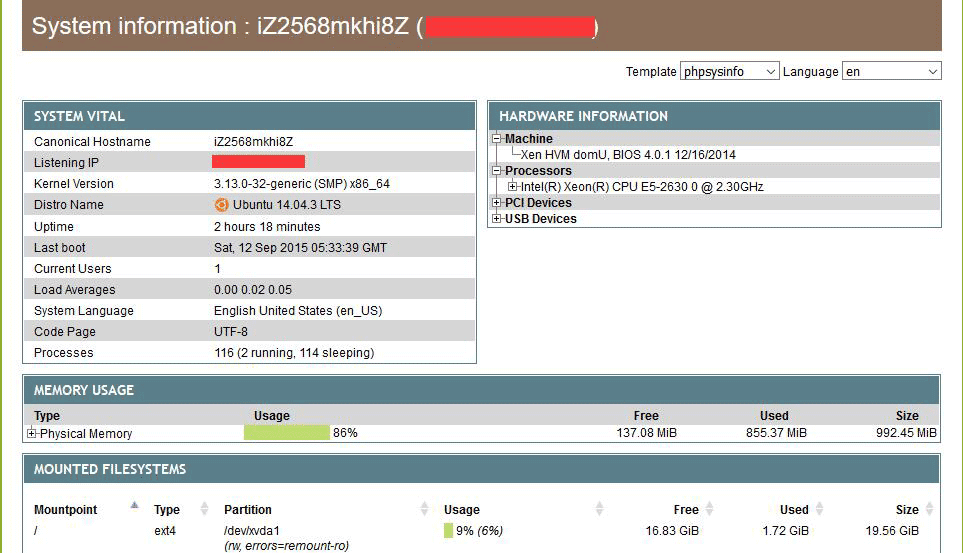Expand the PCI Devices node
The image size is (963, 553).
tap(496, 203)
